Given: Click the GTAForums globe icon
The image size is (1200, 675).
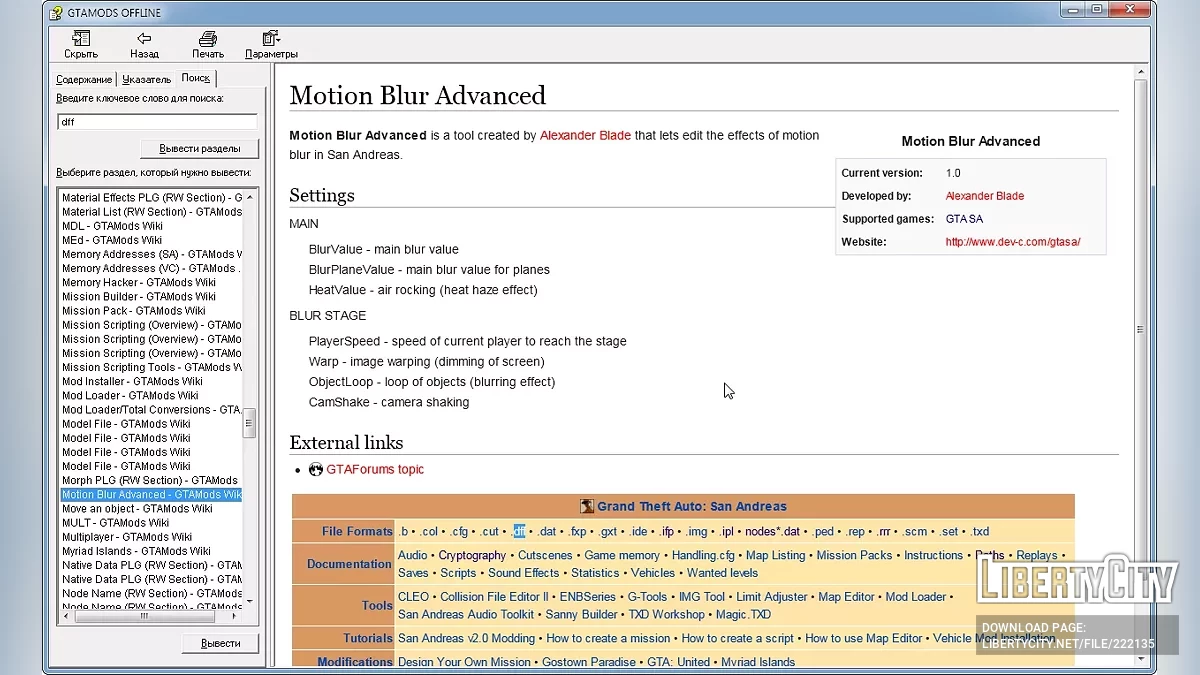Looking at the screenshot, I should pos(316,469).
